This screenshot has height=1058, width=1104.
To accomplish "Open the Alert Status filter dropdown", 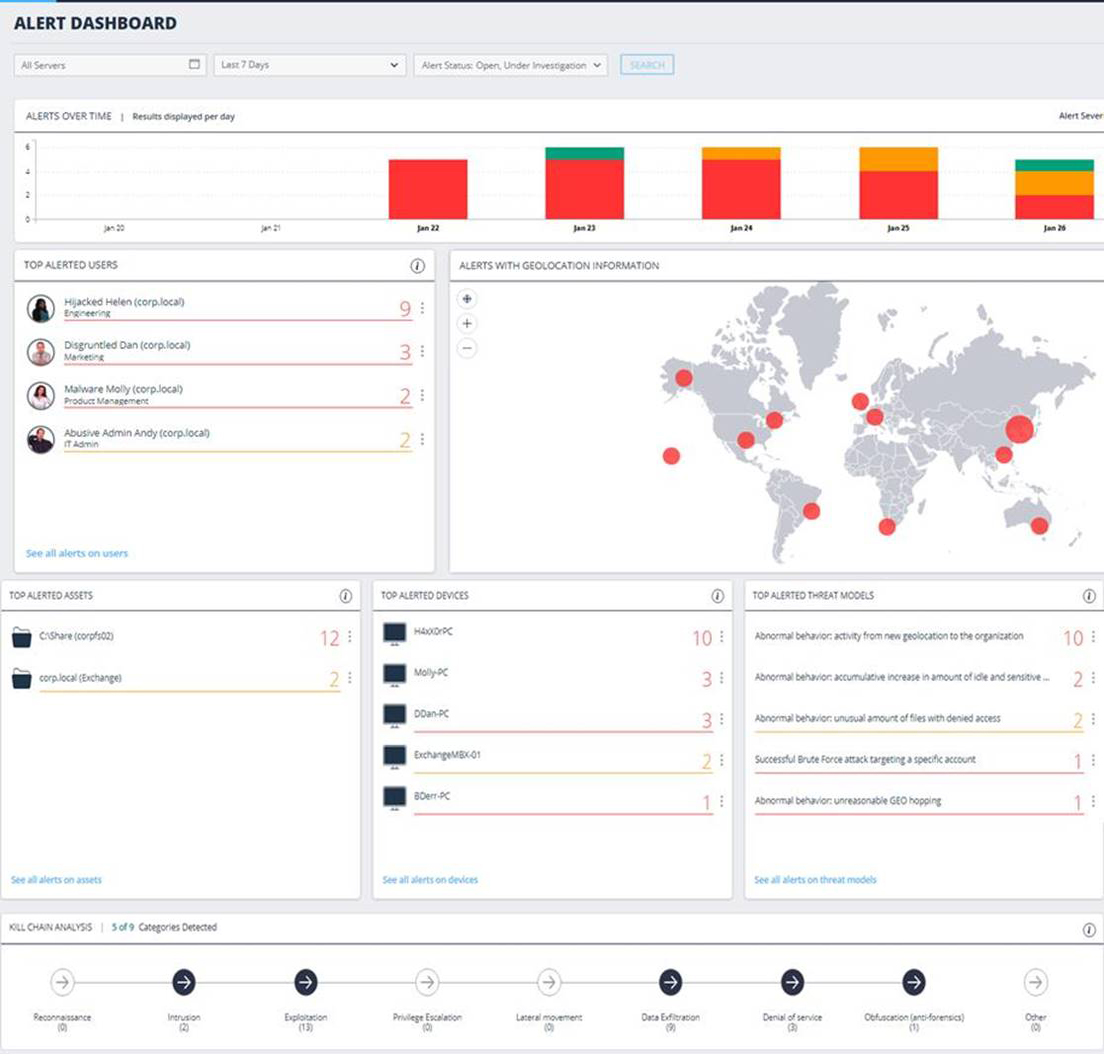I will point(510,64).
